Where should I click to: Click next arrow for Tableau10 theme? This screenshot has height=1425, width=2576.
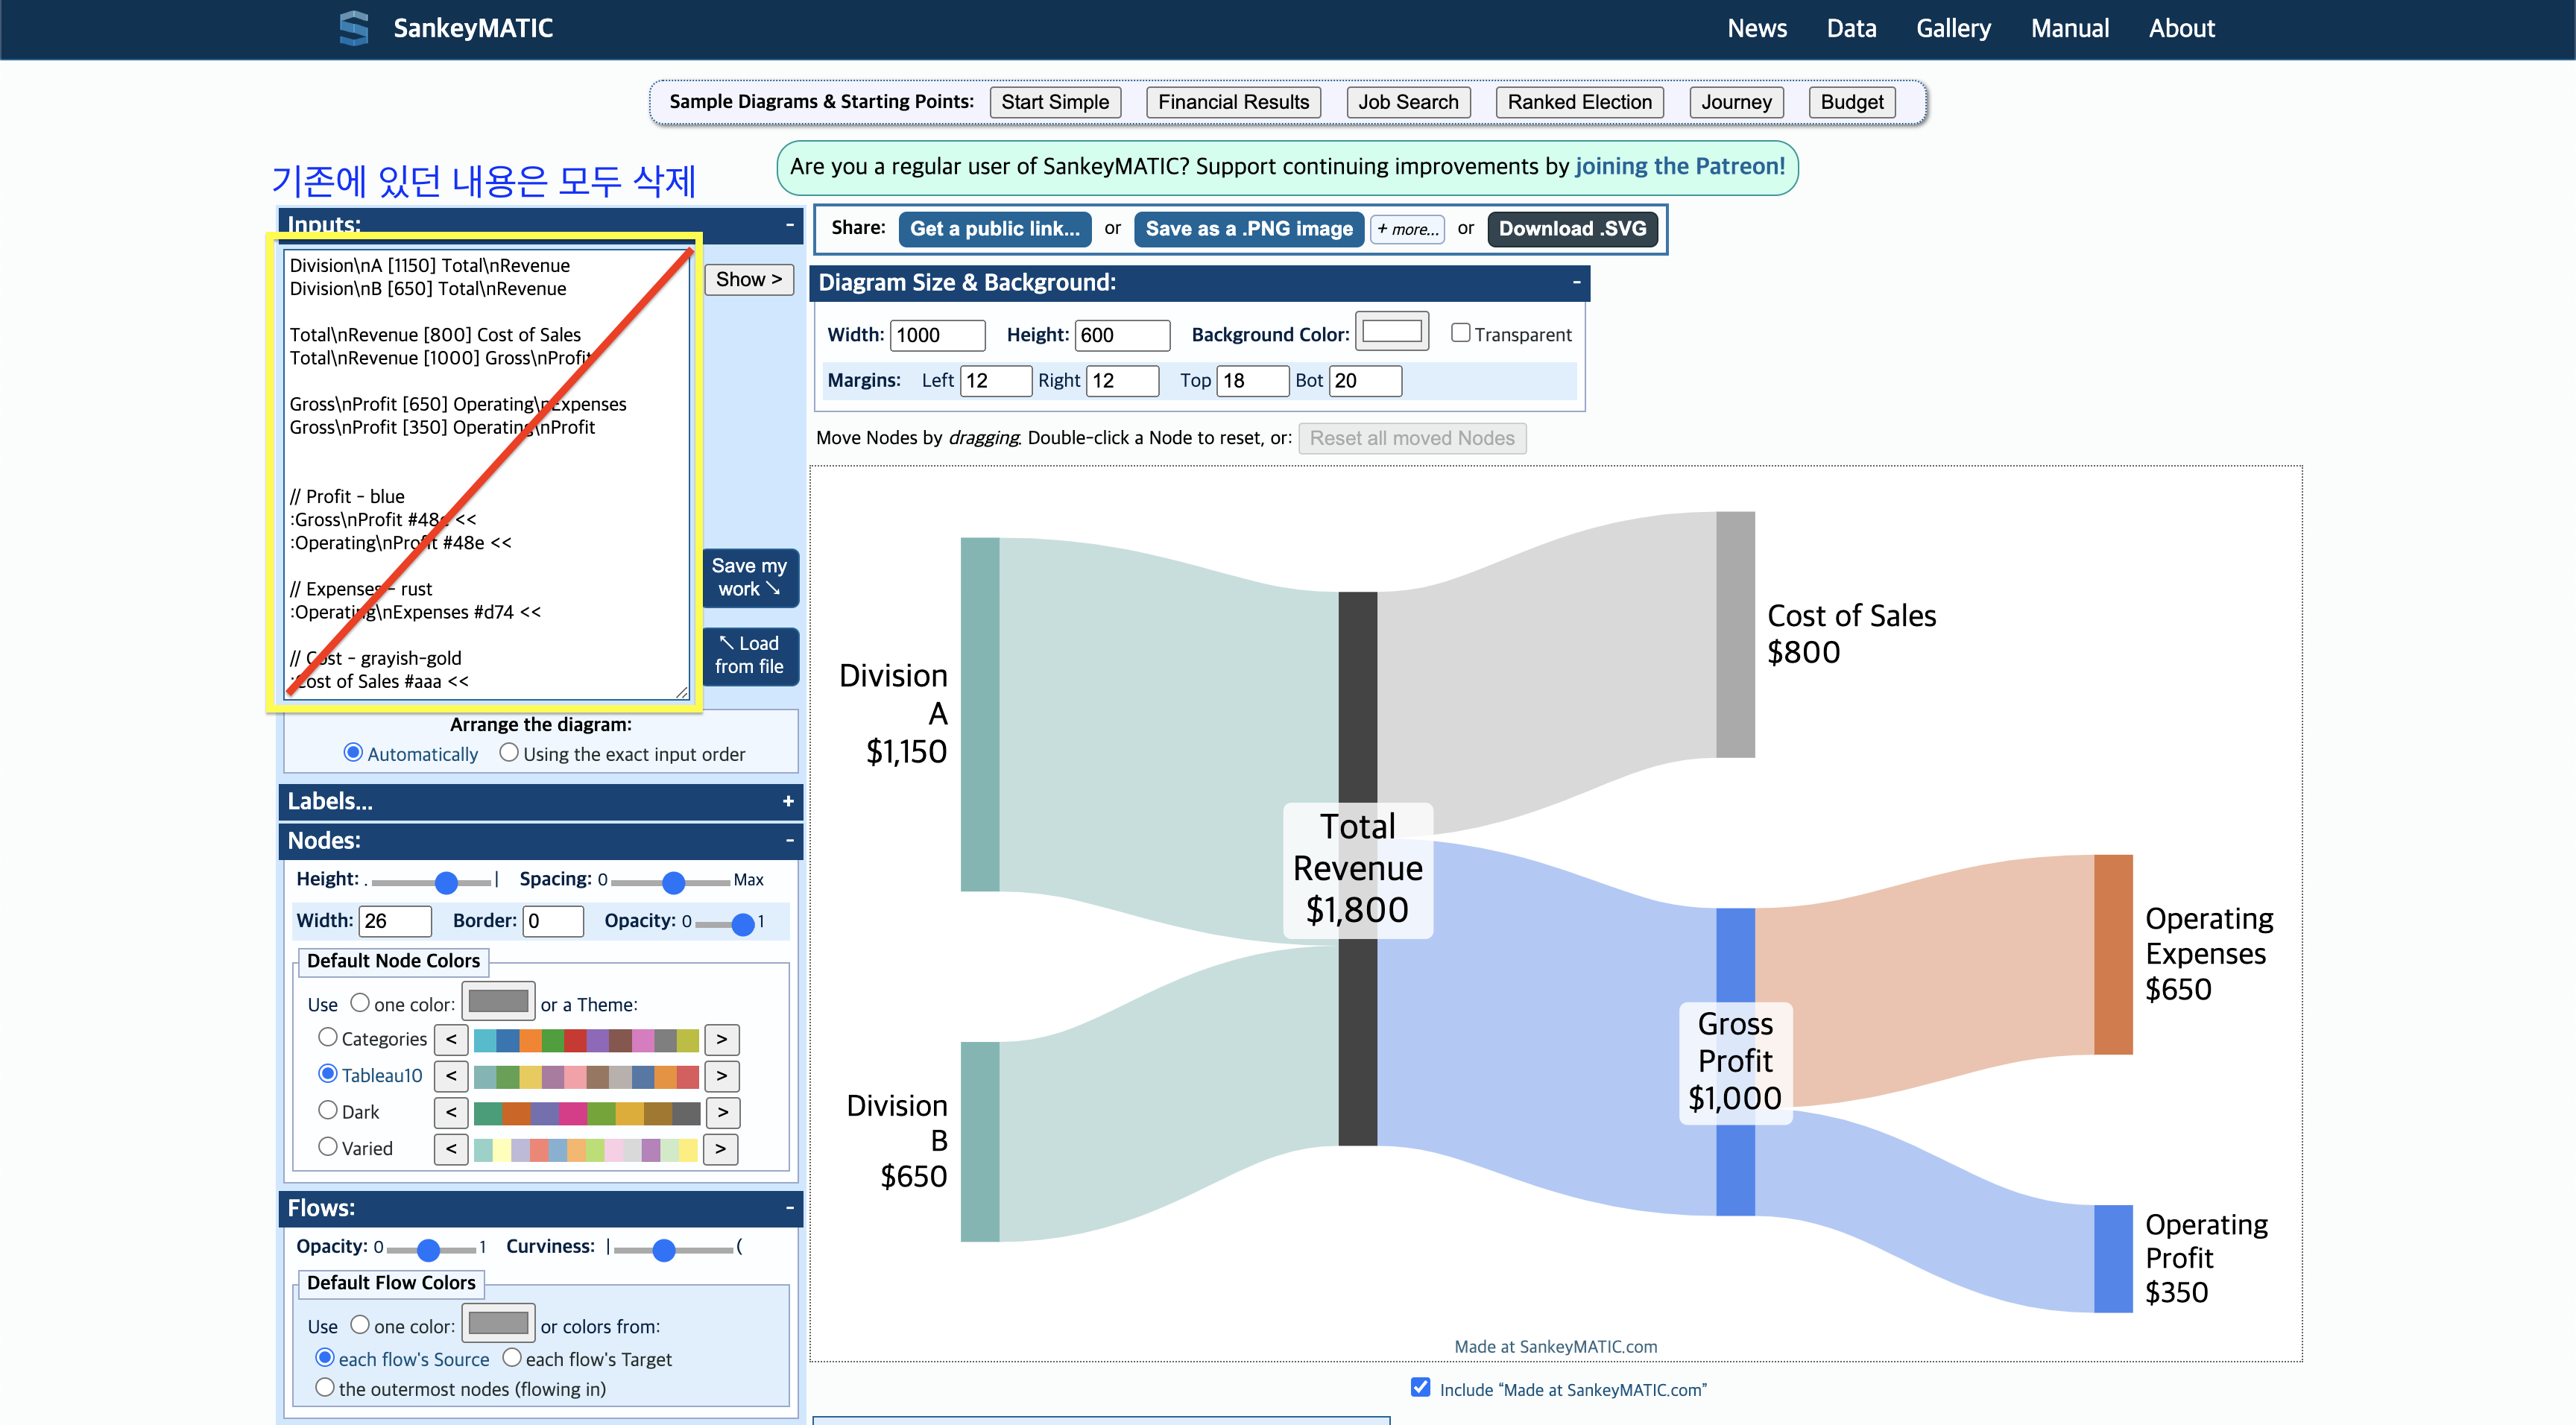[721, 1076]
